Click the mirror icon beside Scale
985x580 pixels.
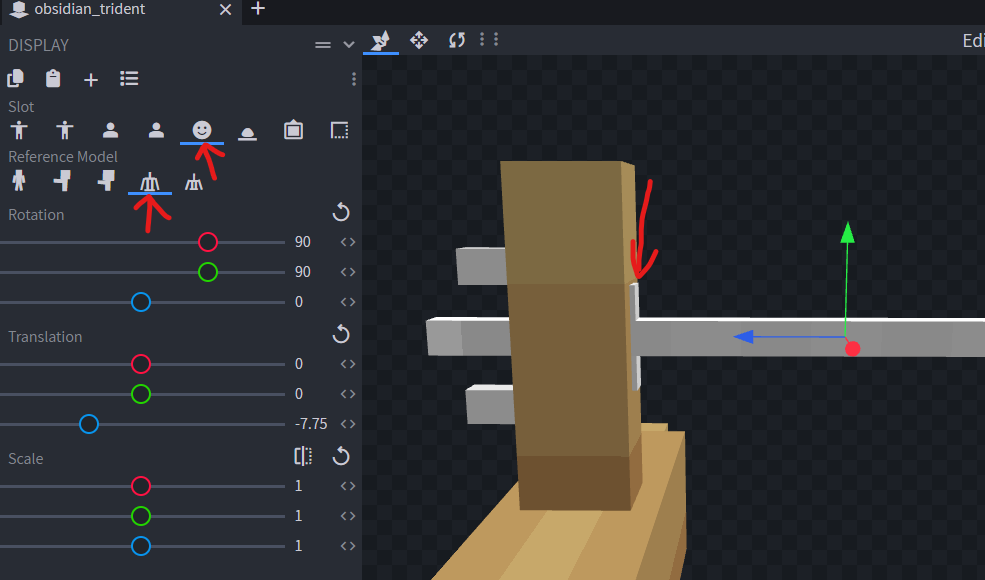[304, 457]
